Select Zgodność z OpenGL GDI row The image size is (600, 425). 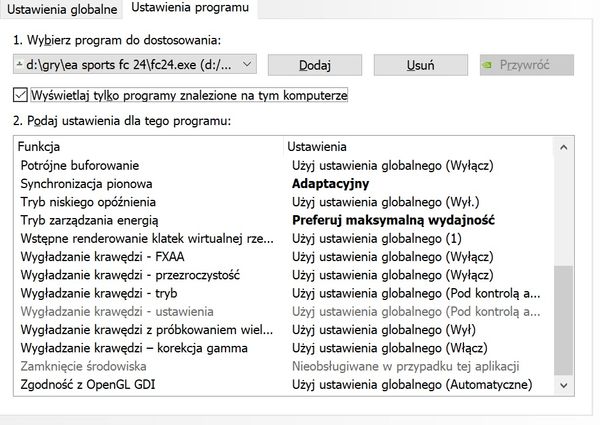[89, 384]
